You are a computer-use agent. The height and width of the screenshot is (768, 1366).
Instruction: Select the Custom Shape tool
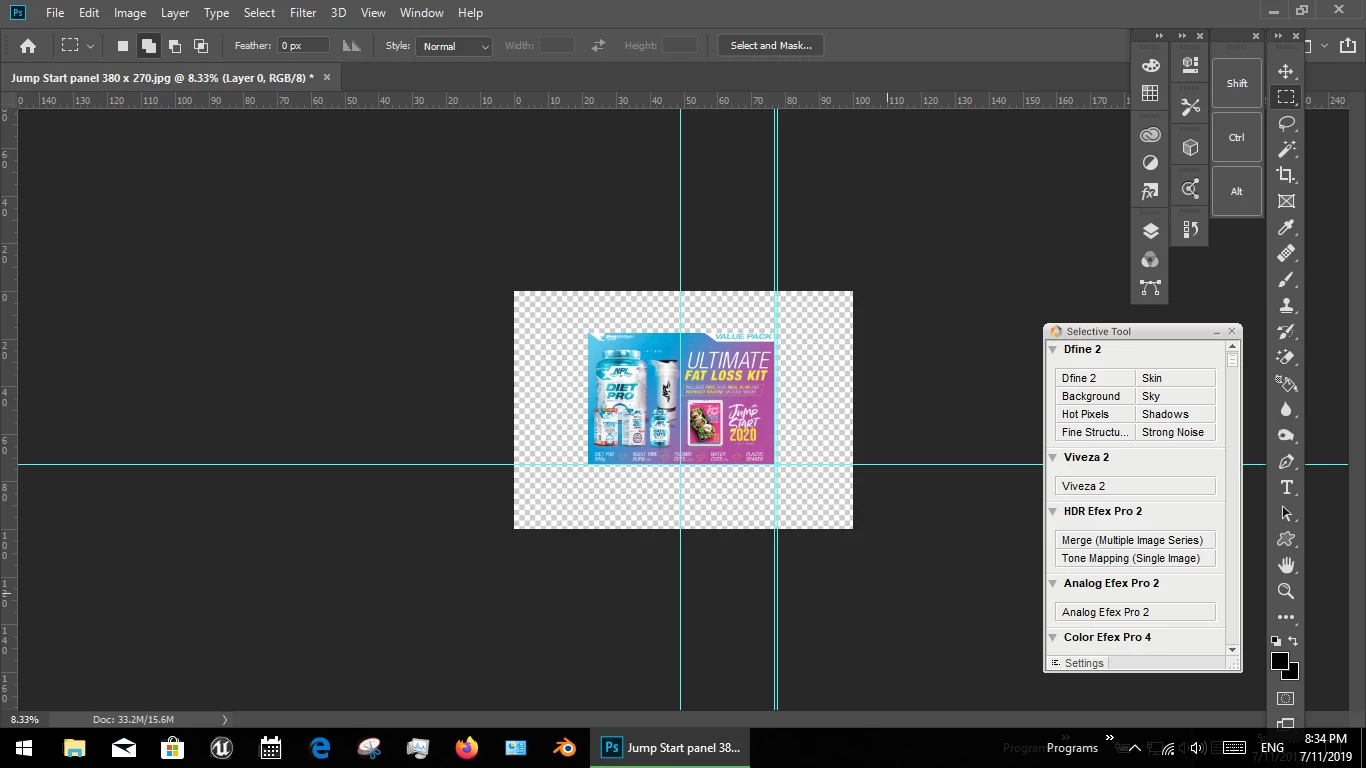click(x=1286, y=539)
